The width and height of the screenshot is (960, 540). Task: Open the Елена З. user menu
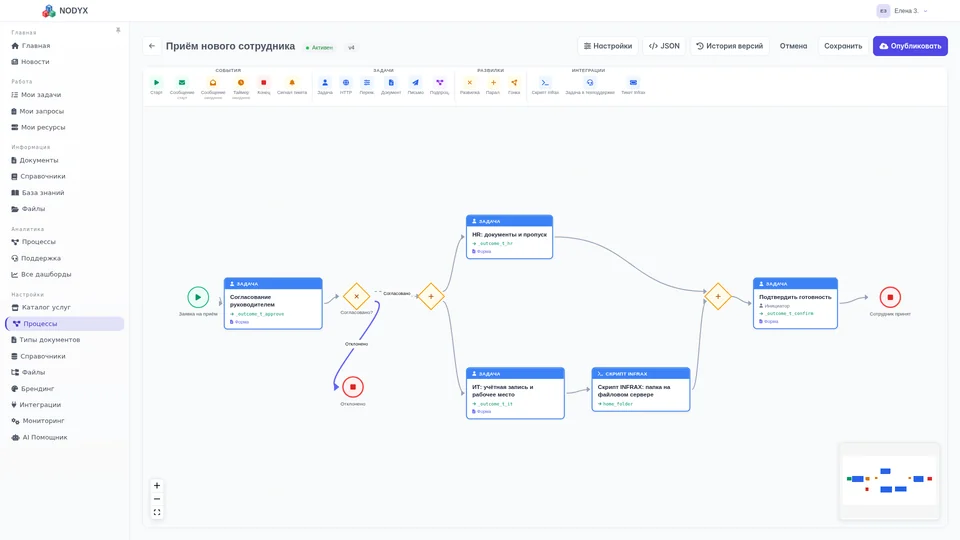click(x=902, y=10)
